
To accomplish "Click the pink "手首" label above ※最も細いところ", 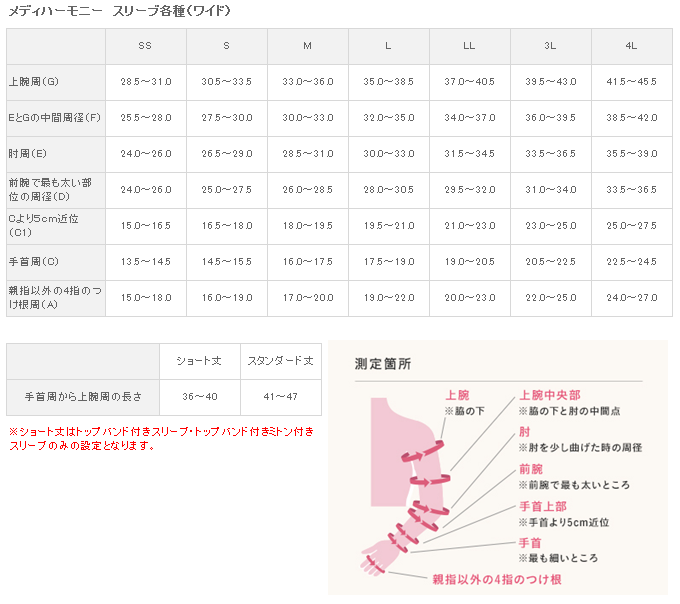I will (x=530, y=543).
